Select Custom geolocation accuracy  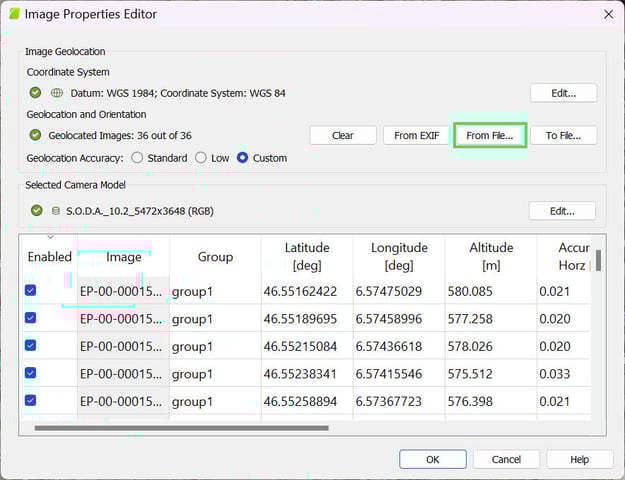coord(242,158)
